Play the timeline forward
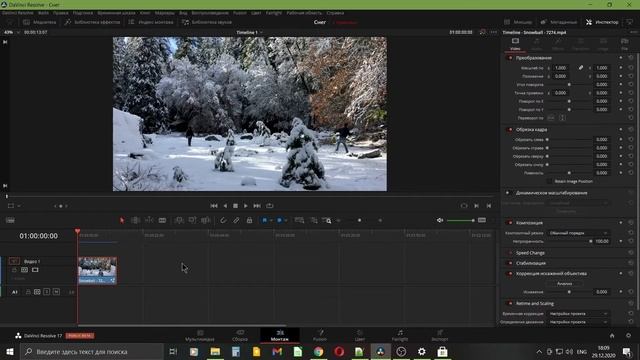Viewport: 640px width, 360px height. [246, 206]
